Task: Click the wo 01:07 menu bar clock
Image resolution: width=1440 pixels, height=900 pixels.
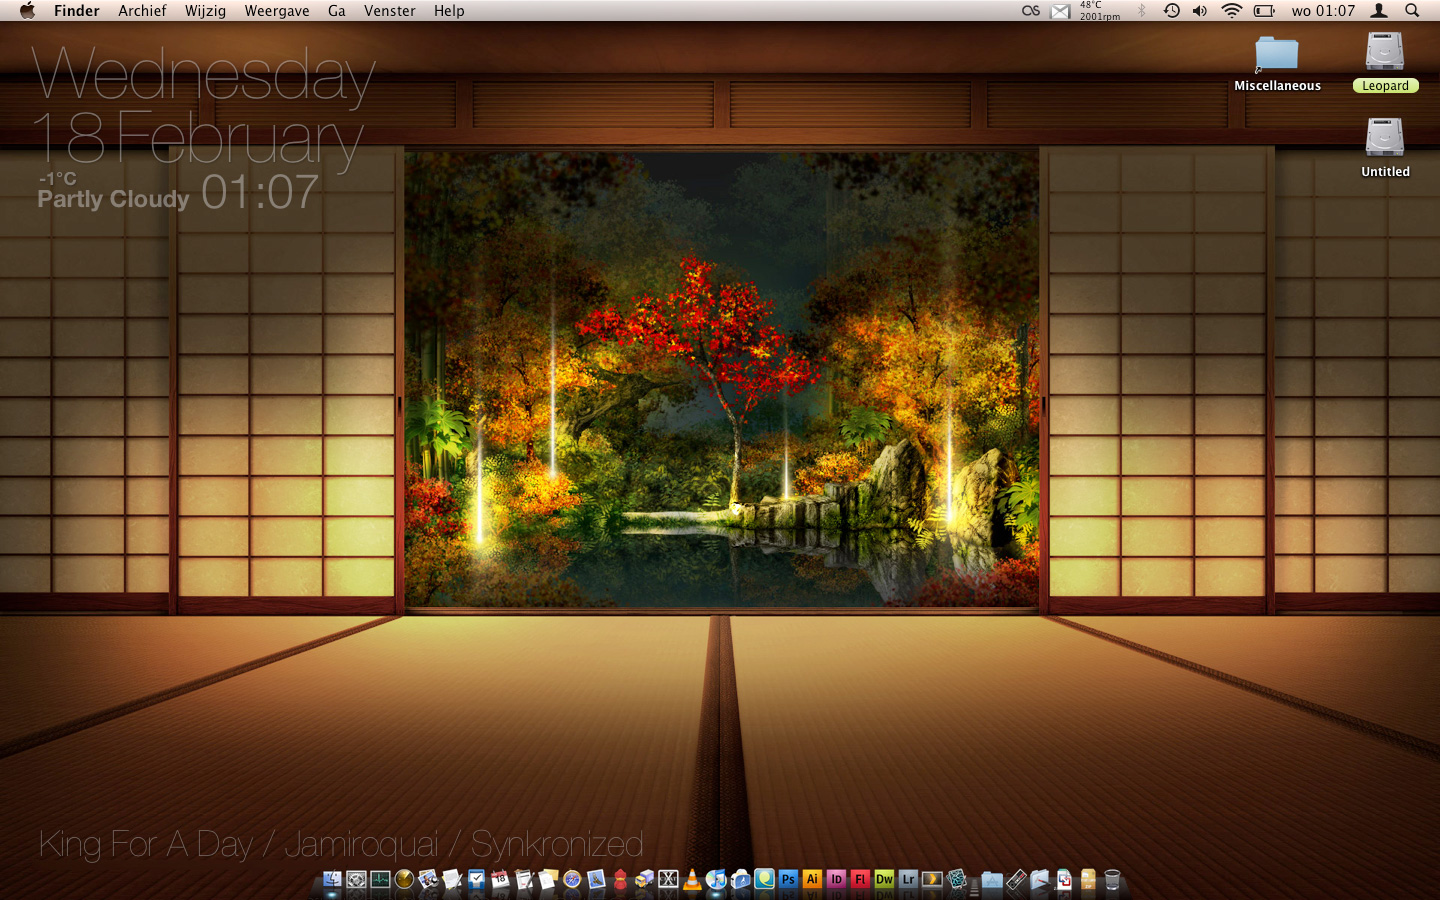Action: pos(1323,11)
